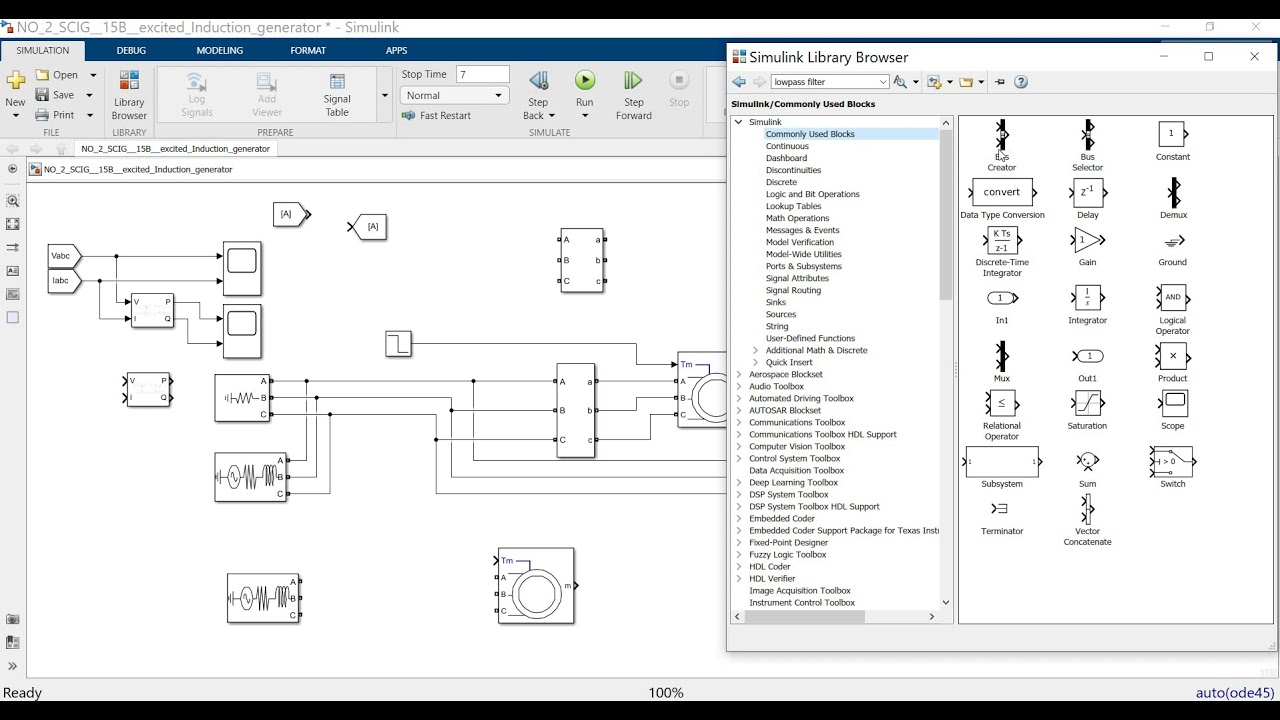This screenshot has width=1280, height=720.
Task: Select the Integrator block
Action: point(1087,298)
